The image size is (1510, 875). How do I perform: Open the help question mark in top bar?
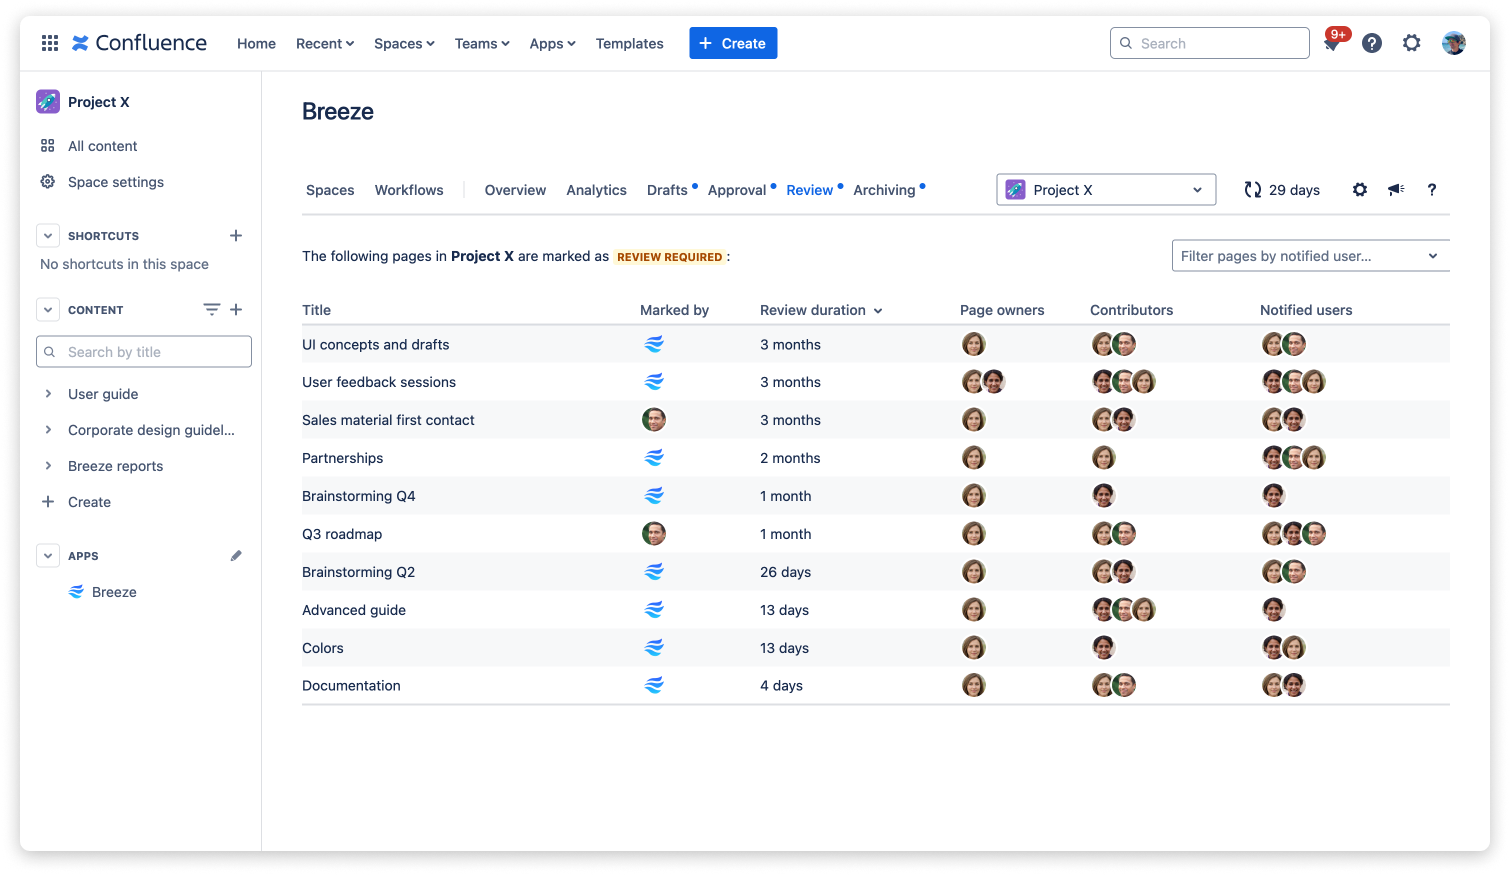(1372, 43)
